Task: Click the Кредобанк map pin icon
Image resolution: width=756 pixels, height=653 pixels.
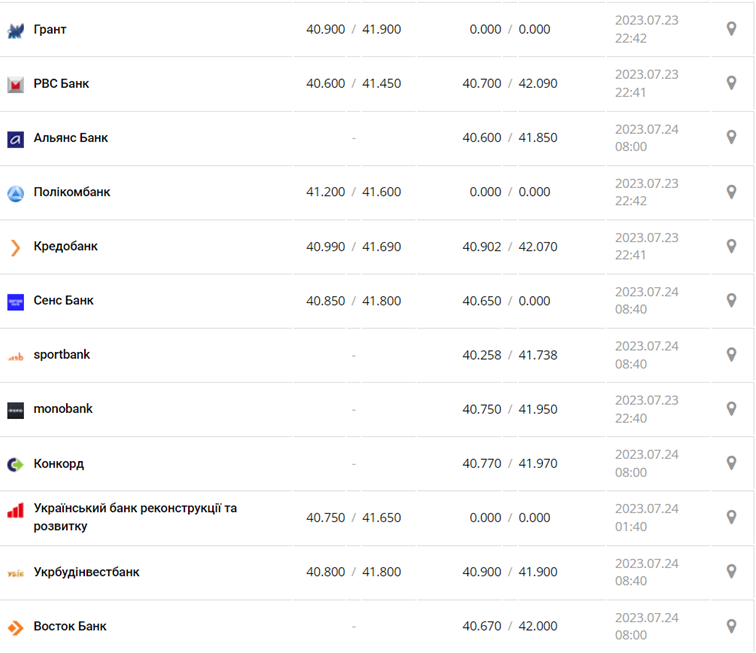Action: [x=731, y=246]
